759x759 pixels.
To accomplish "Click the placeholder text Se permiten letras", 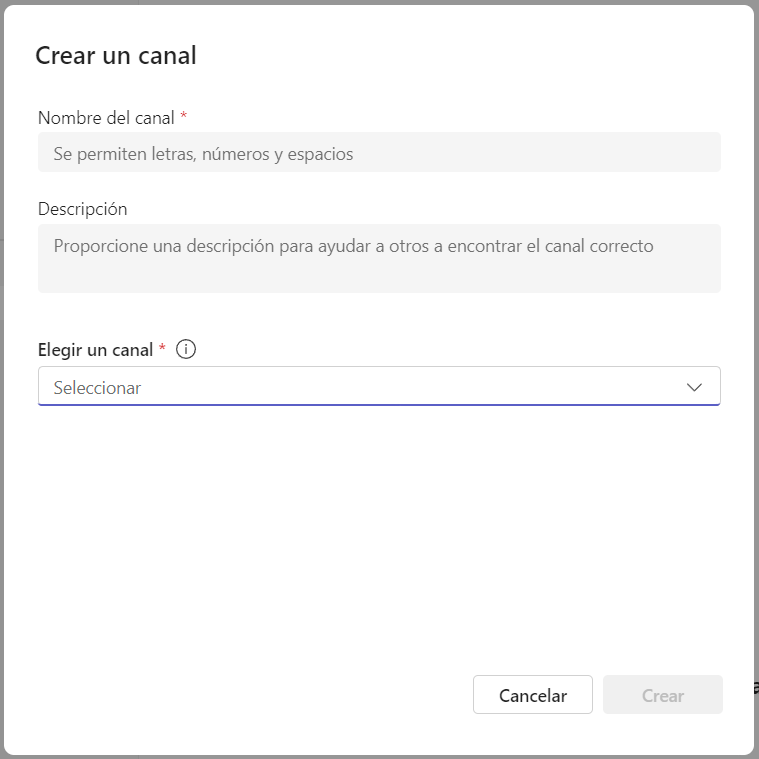I will pyautogui.click(x=203, y=154).
